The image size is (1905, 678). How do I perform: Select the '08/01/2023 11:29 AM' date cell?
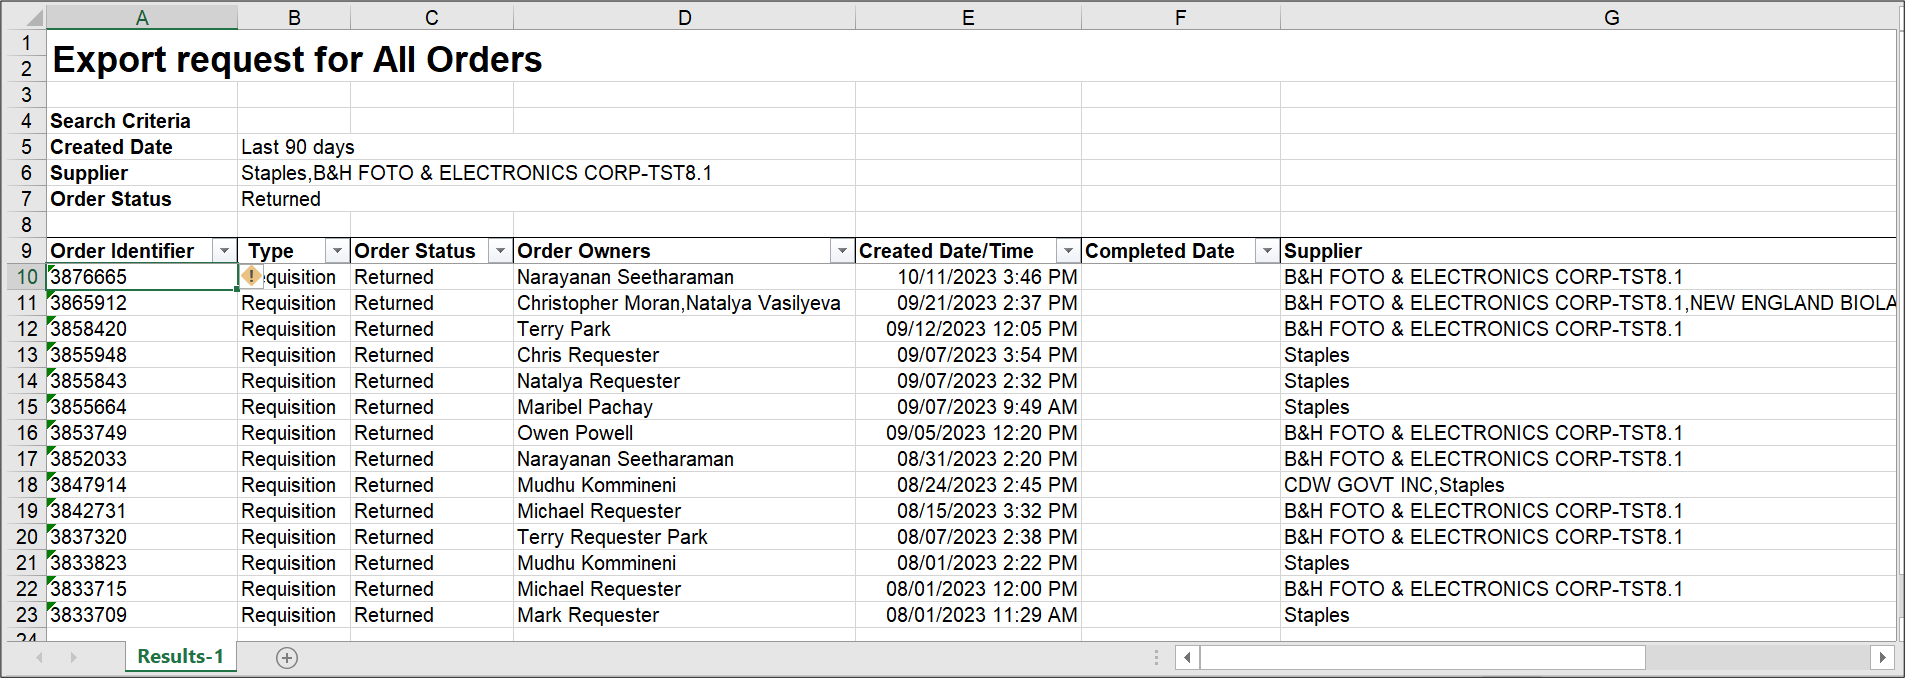(968, 615)
